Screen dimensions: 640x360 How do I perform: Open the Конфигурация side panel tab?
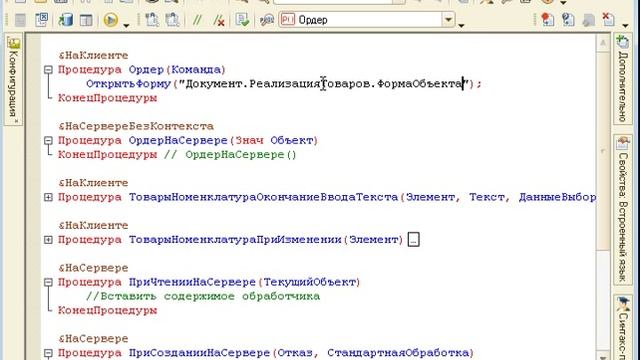click(13, 80)
